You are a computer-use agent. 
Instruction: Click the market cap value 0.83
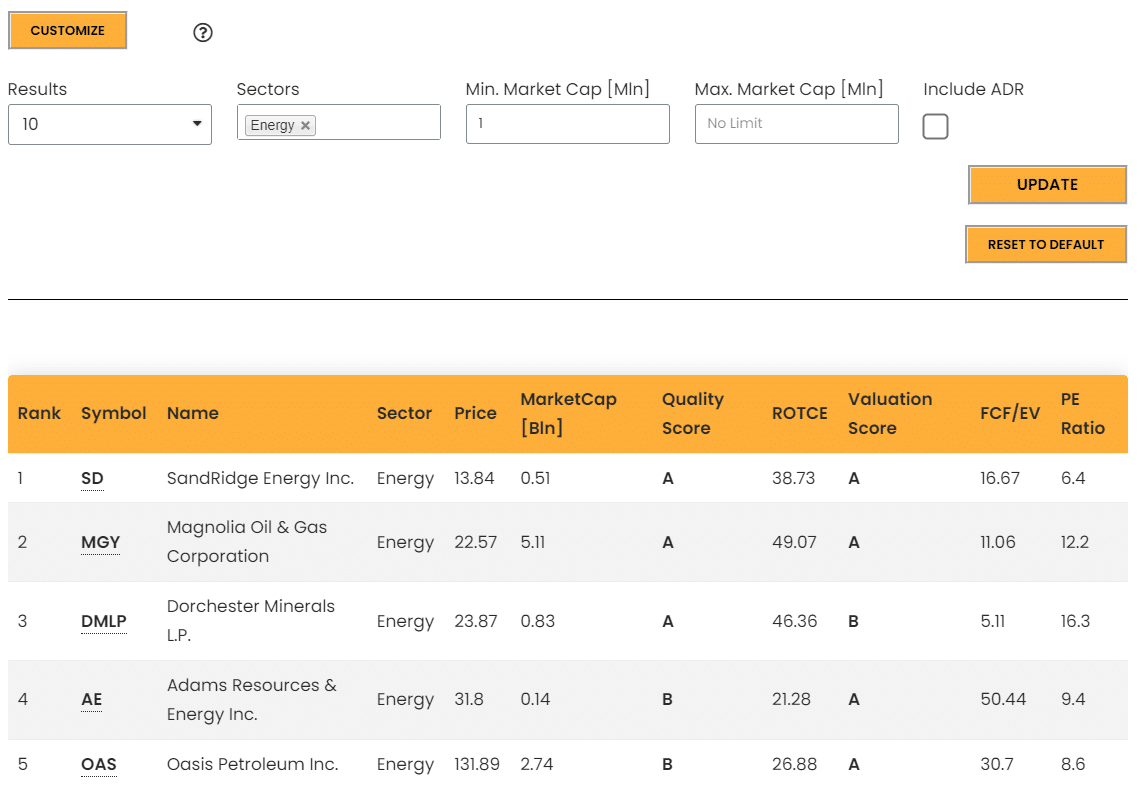tap(538, 621)
